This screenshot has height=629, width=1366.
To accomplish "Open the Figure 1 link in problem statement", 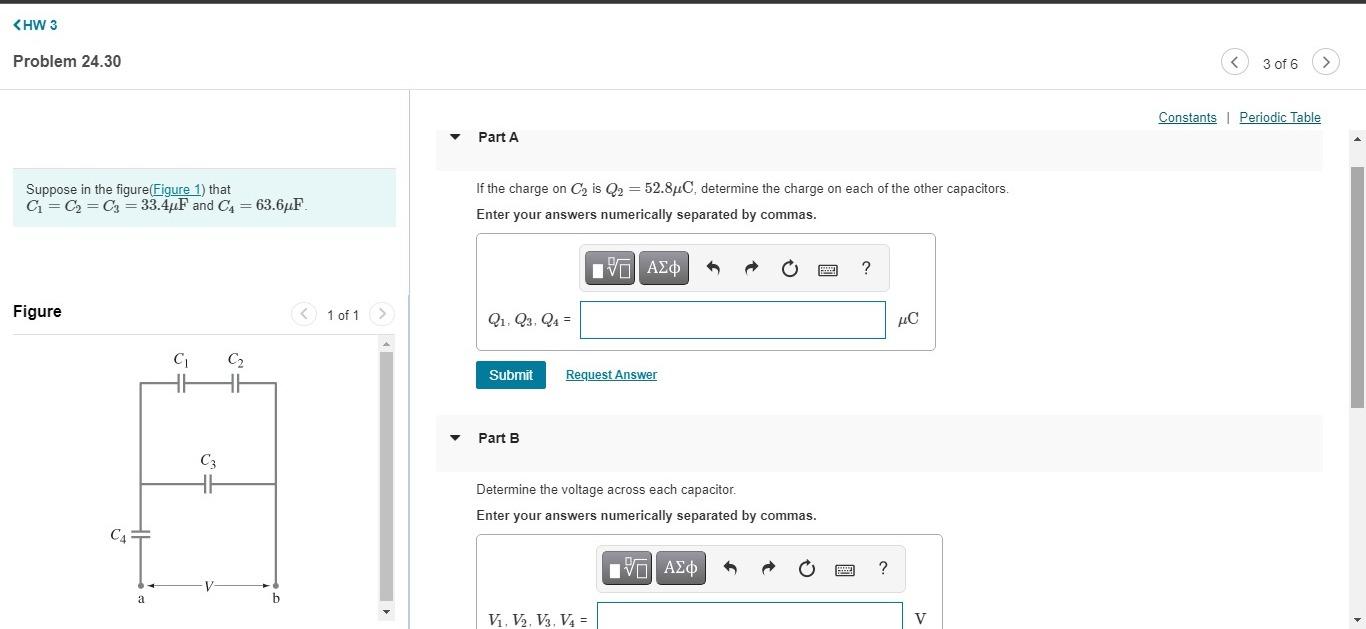I will (176, 189).
